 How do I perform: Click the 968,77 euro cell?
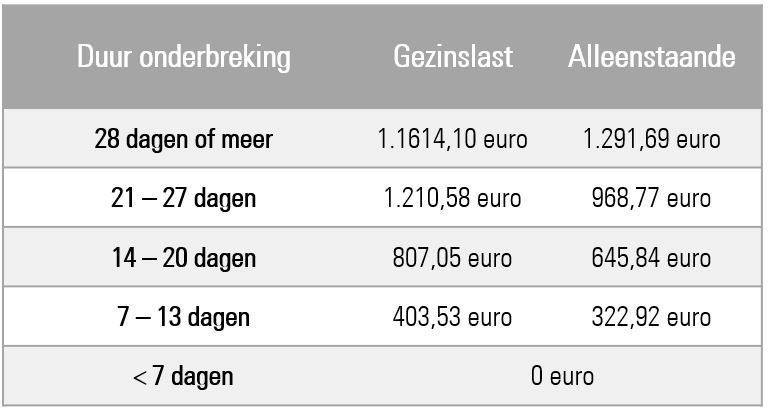pyautogui.click(x=651, y=199)
